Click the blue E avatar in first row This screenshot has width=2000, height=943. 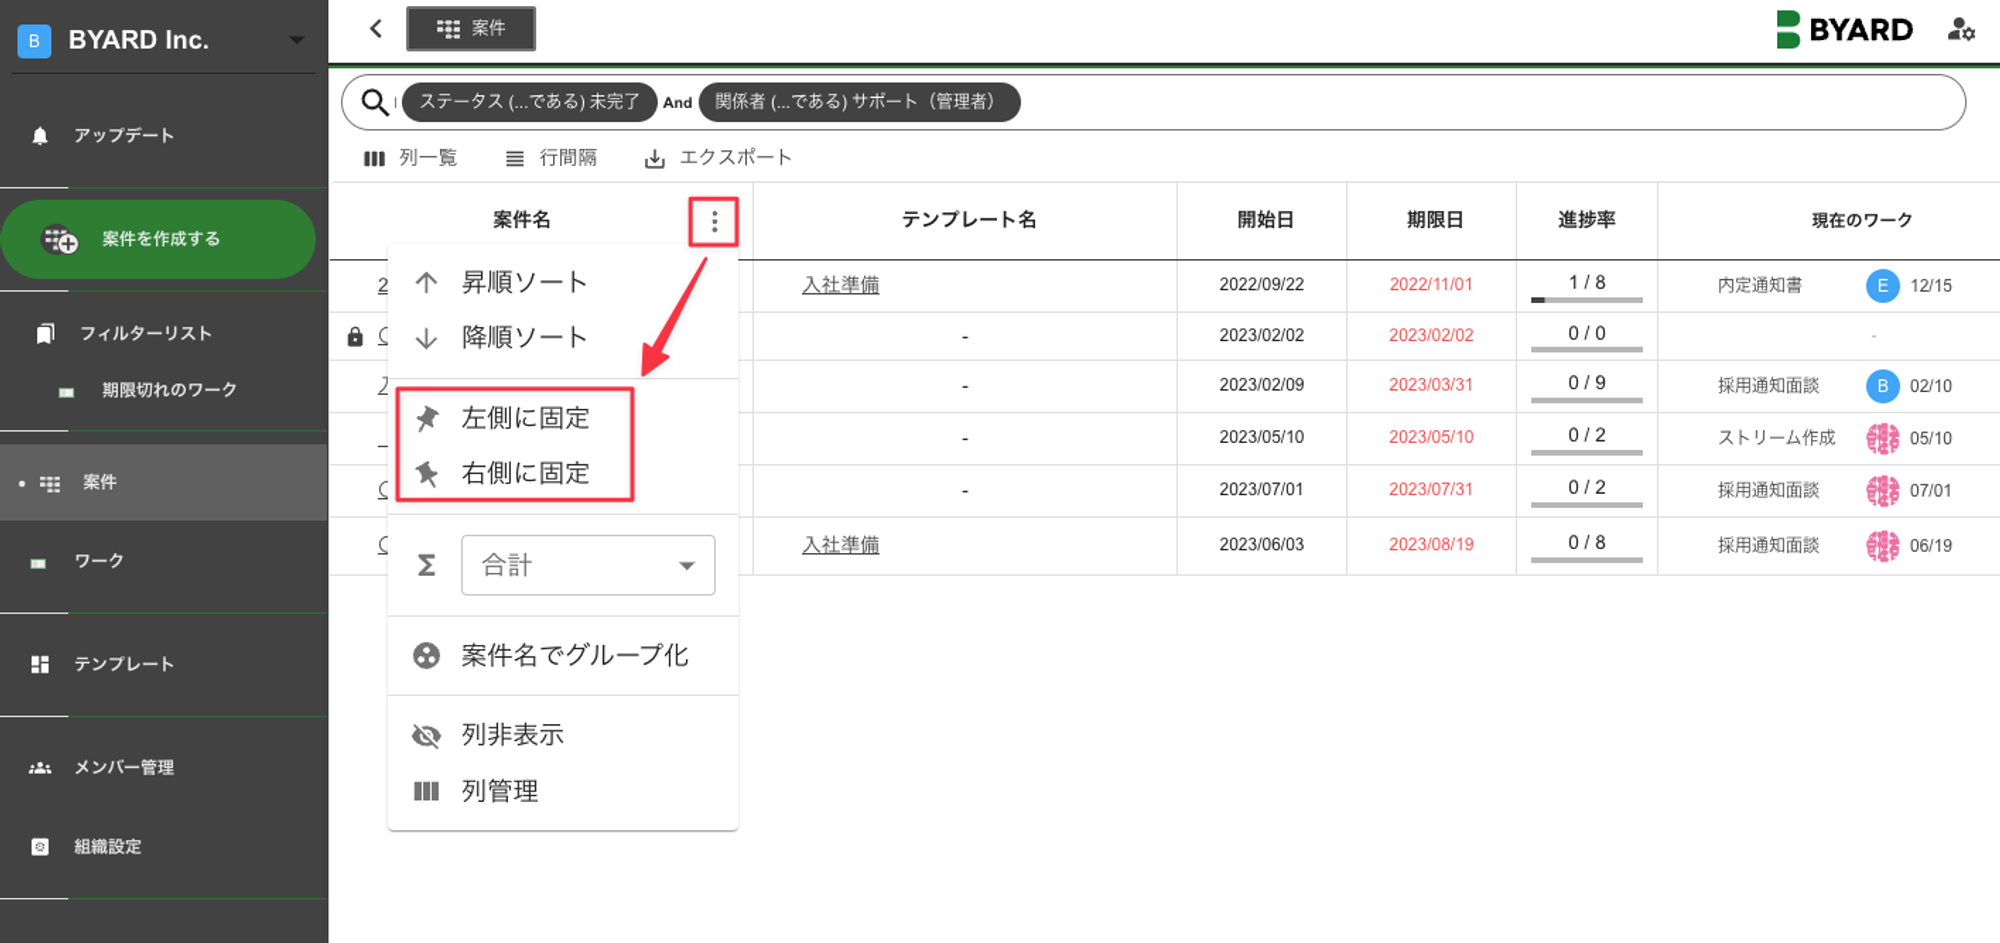(1882, 286)
